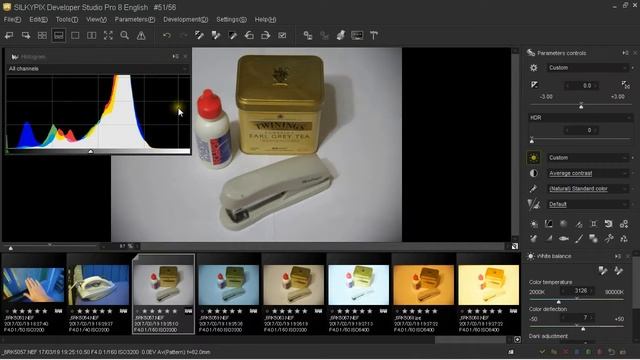The image size is (640, 360).
Task: Open the sharpness noise reduction icon
Action: pos(533,204)
